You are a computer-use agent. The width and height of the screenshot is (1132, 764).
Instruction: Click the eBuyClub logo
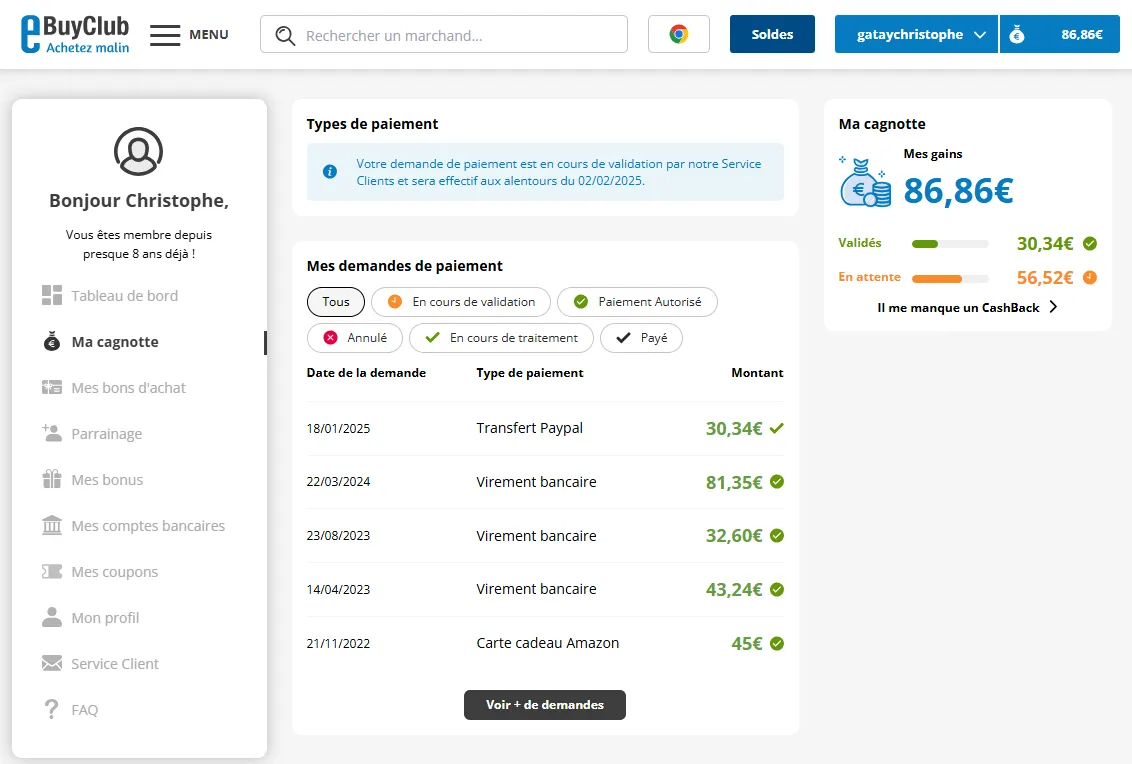75,34
